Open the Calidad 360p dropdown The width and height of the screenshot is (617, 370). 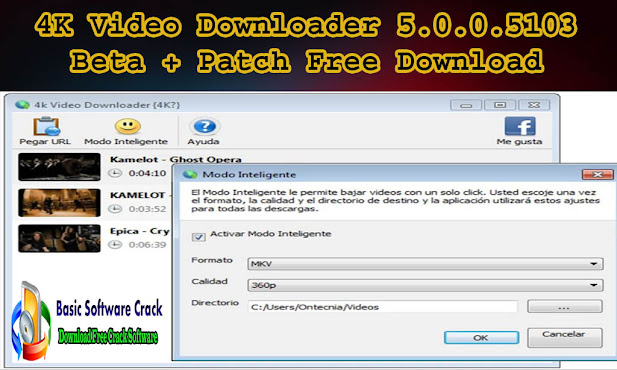point(425,285)
